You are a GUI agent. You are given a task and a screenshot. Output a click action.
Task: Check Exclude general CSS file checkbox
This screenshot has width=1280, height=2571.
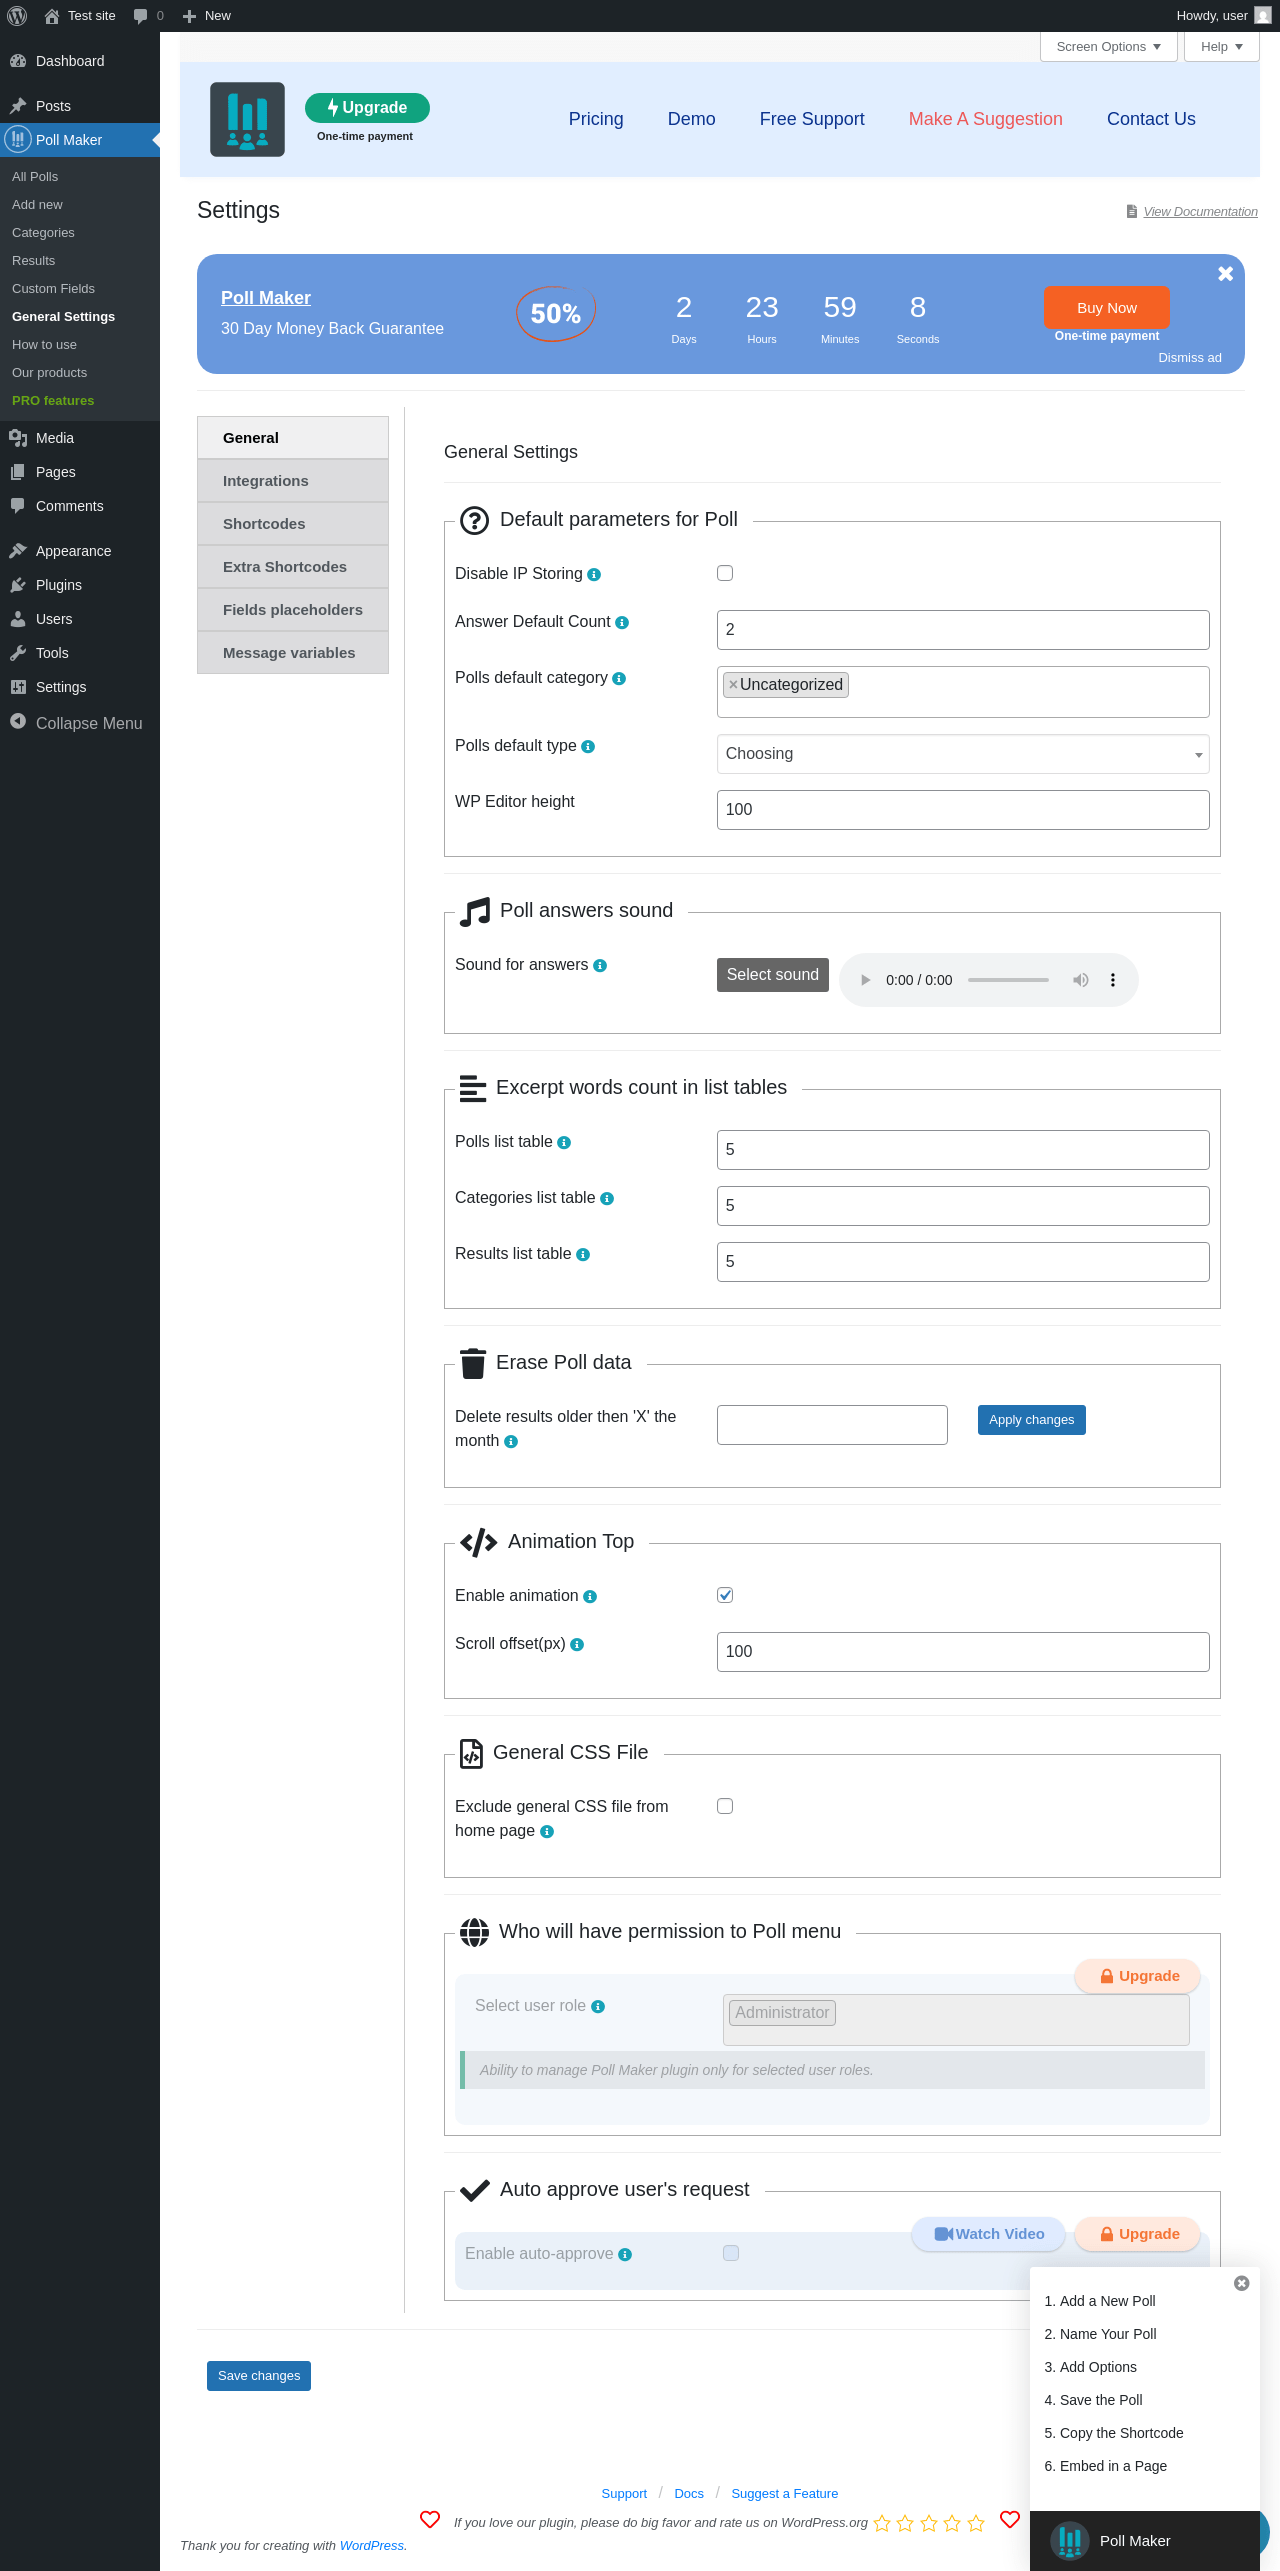pyautogui.click(x=725, y=1806)
